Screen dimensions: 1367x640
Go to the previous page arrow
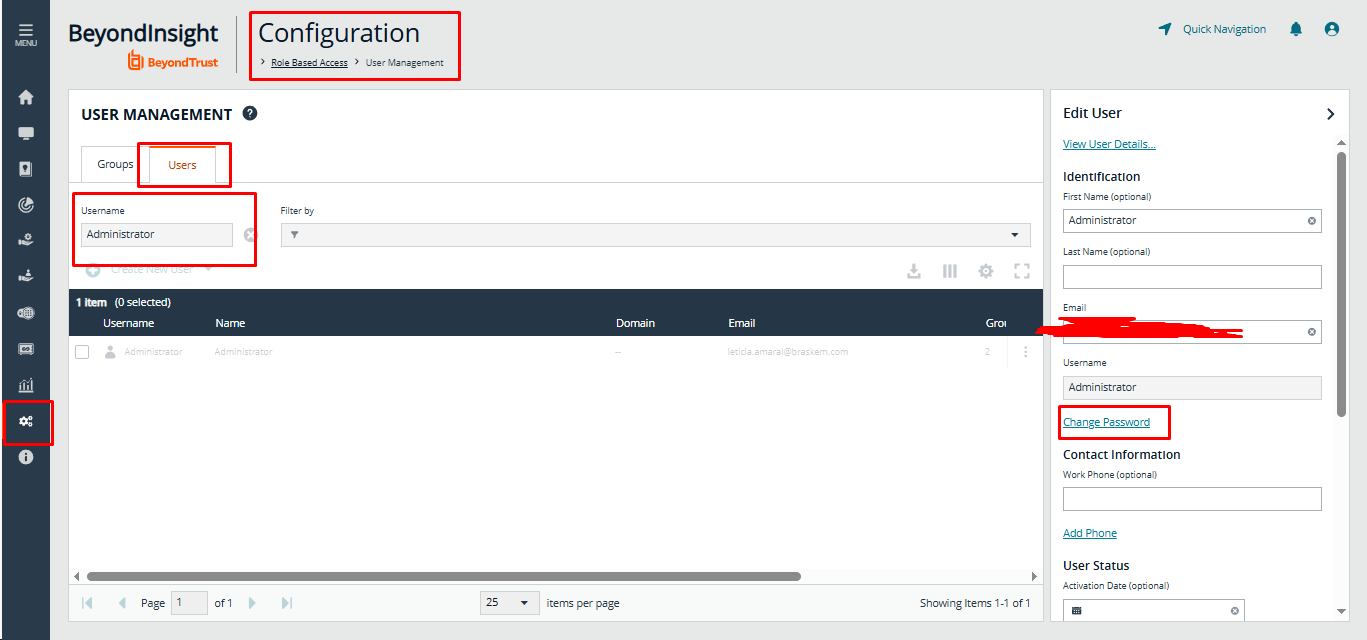pyautogui.click(x=122, y=603)
